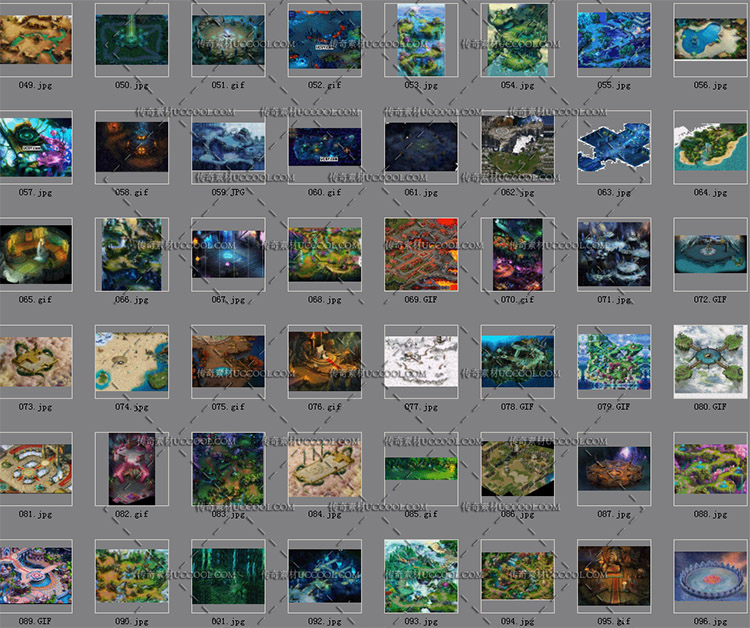This screenshot has height=628, width=750.
Task: Click the 059.JPG snowy thumbnail
Action: click(x=228, y=147)
